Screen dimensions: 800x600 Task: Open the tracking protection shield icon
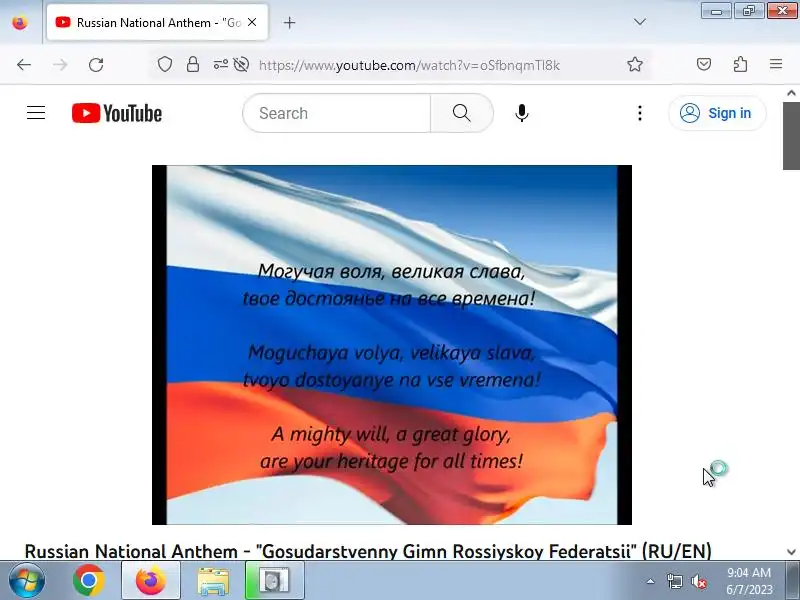[x=164, y=64]
